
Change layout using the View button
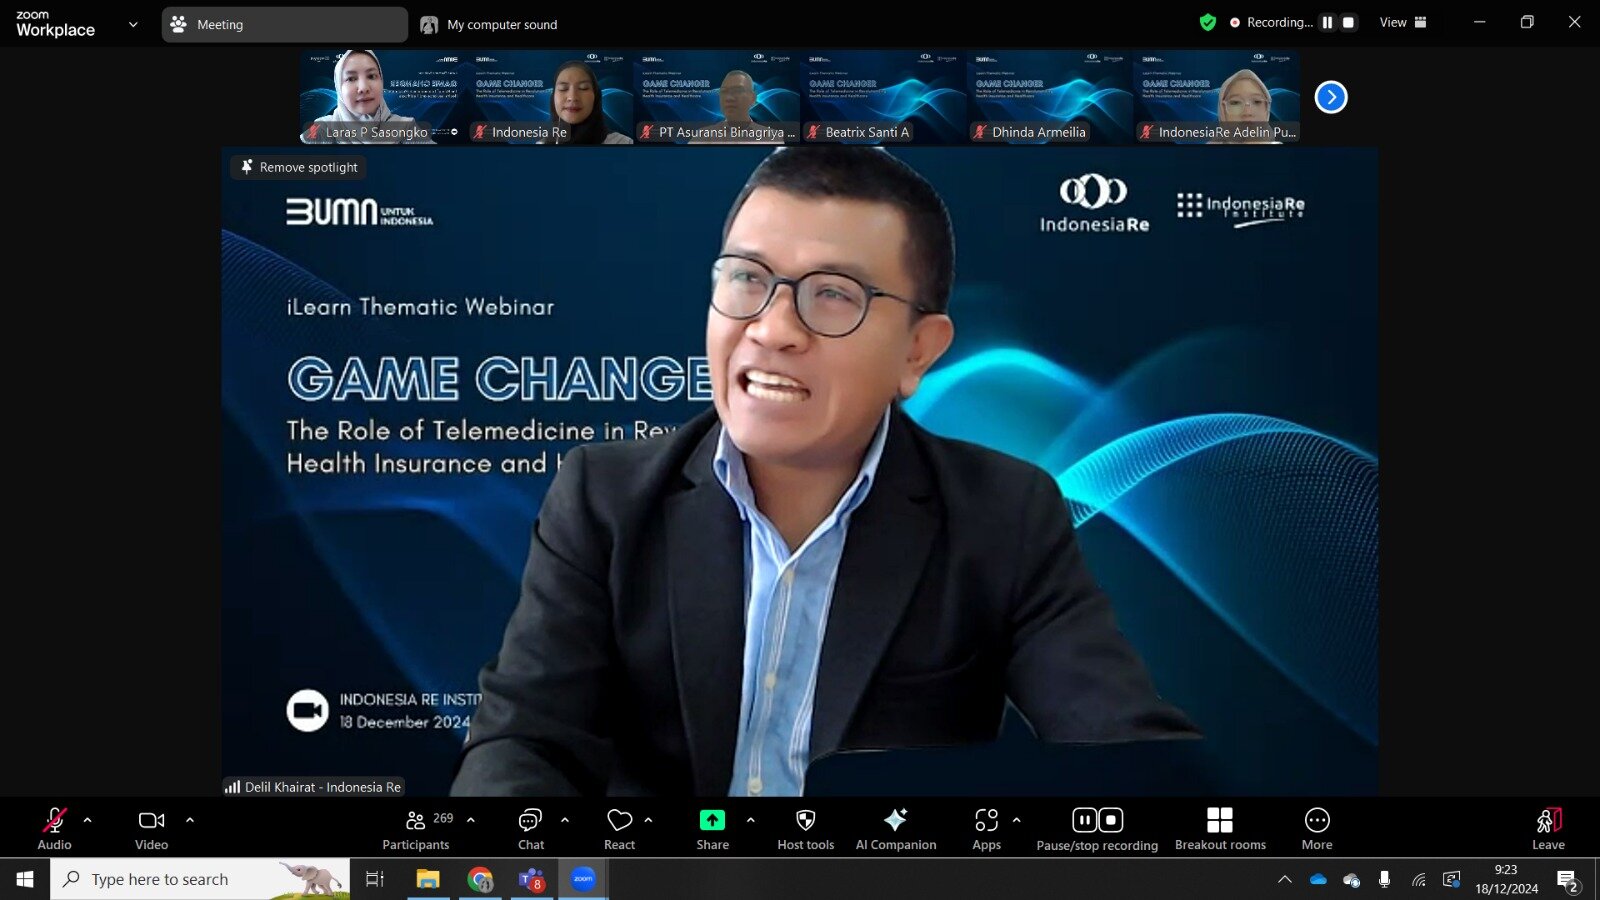coord(1403,22)
